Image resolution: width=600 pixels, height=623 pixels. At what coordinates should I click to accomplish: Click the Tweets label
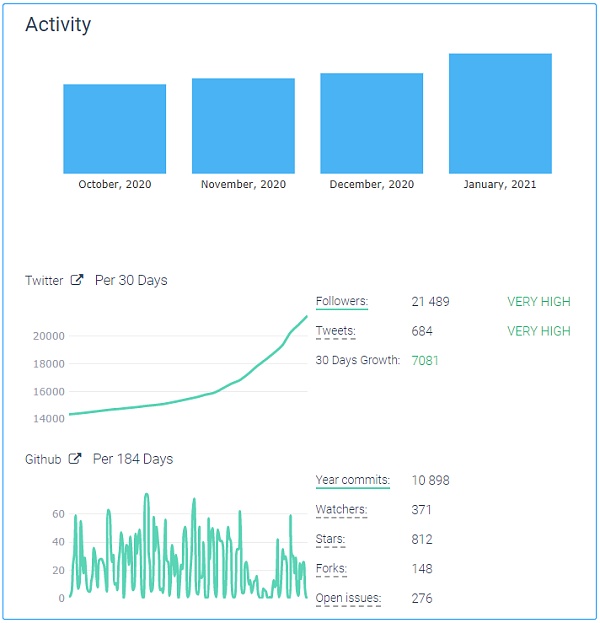(335, 331)
